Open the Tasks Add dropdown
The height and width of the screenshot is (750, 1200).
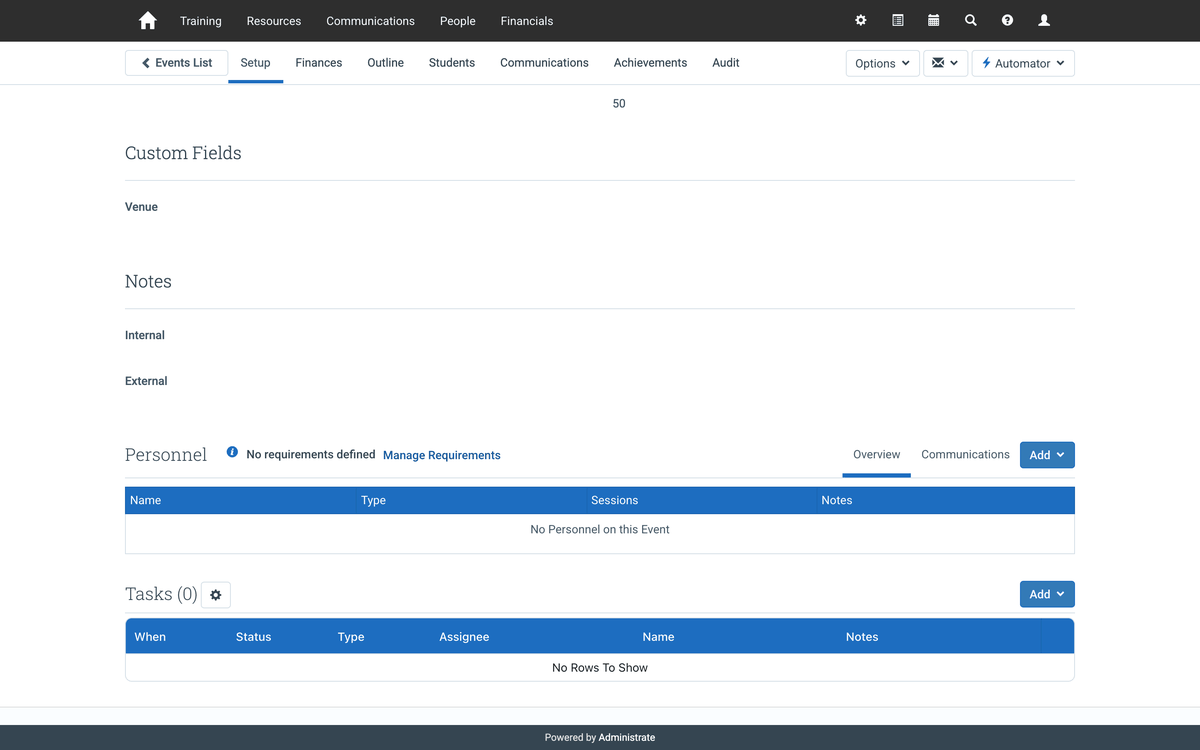(x=1047, y=594)
